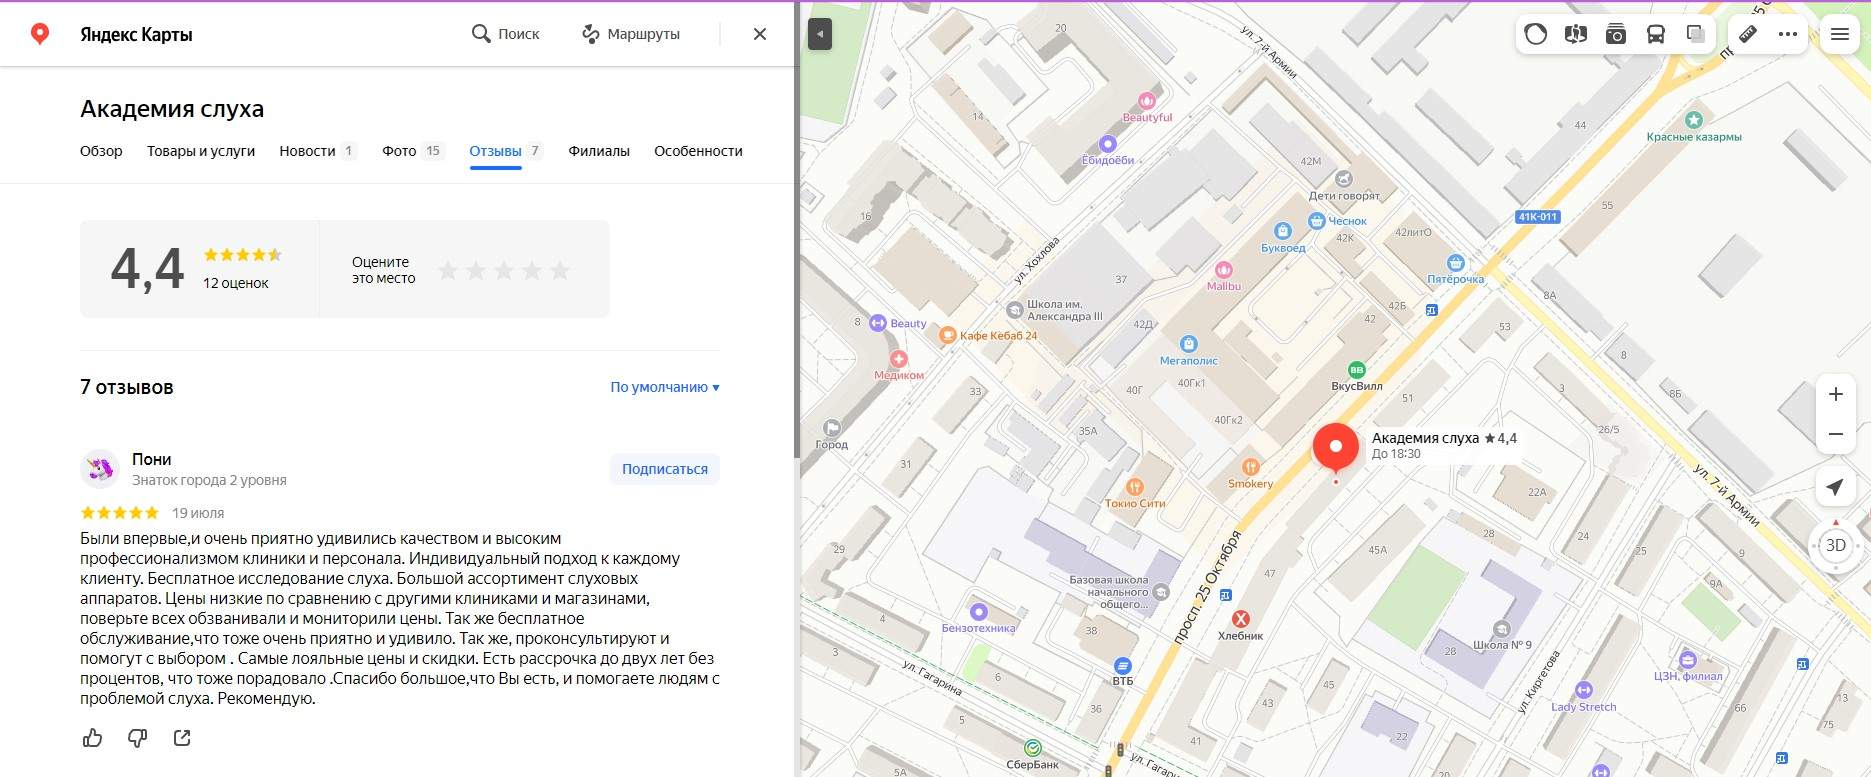Show photos layer with camera icon

1615,34
